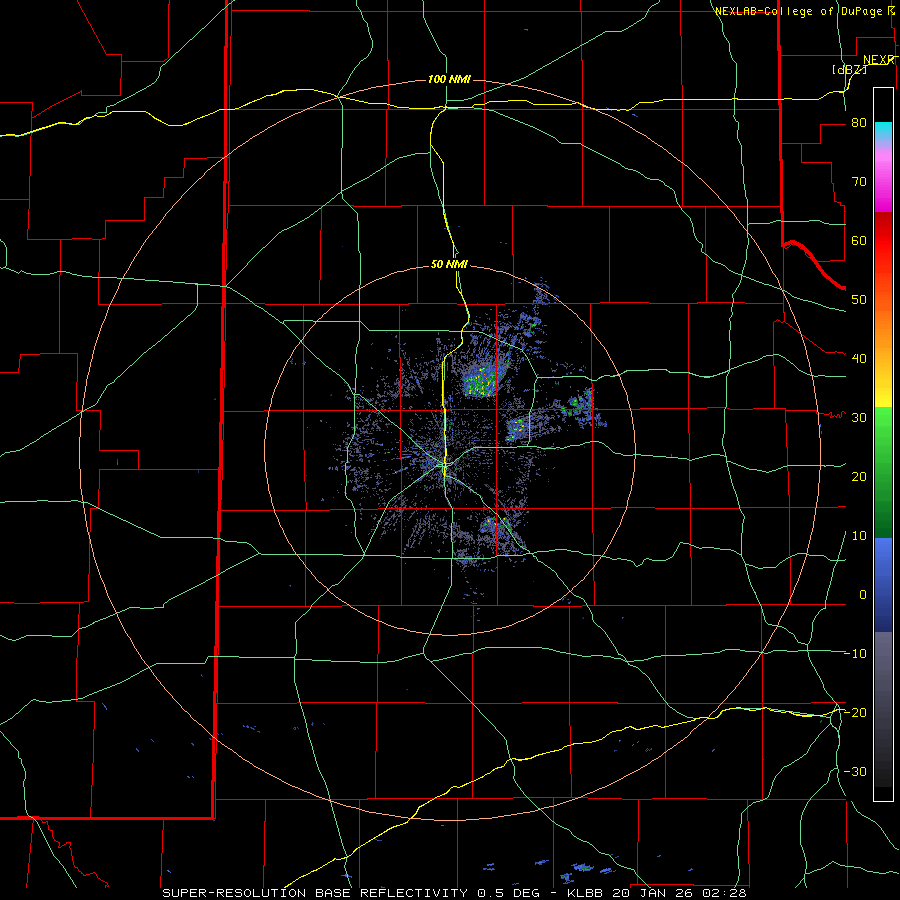Image resolution: width=900 pixels, height=900 pixels.
Task: Click the 70 value on the dBZ scale
Action: tap(859, 182)
